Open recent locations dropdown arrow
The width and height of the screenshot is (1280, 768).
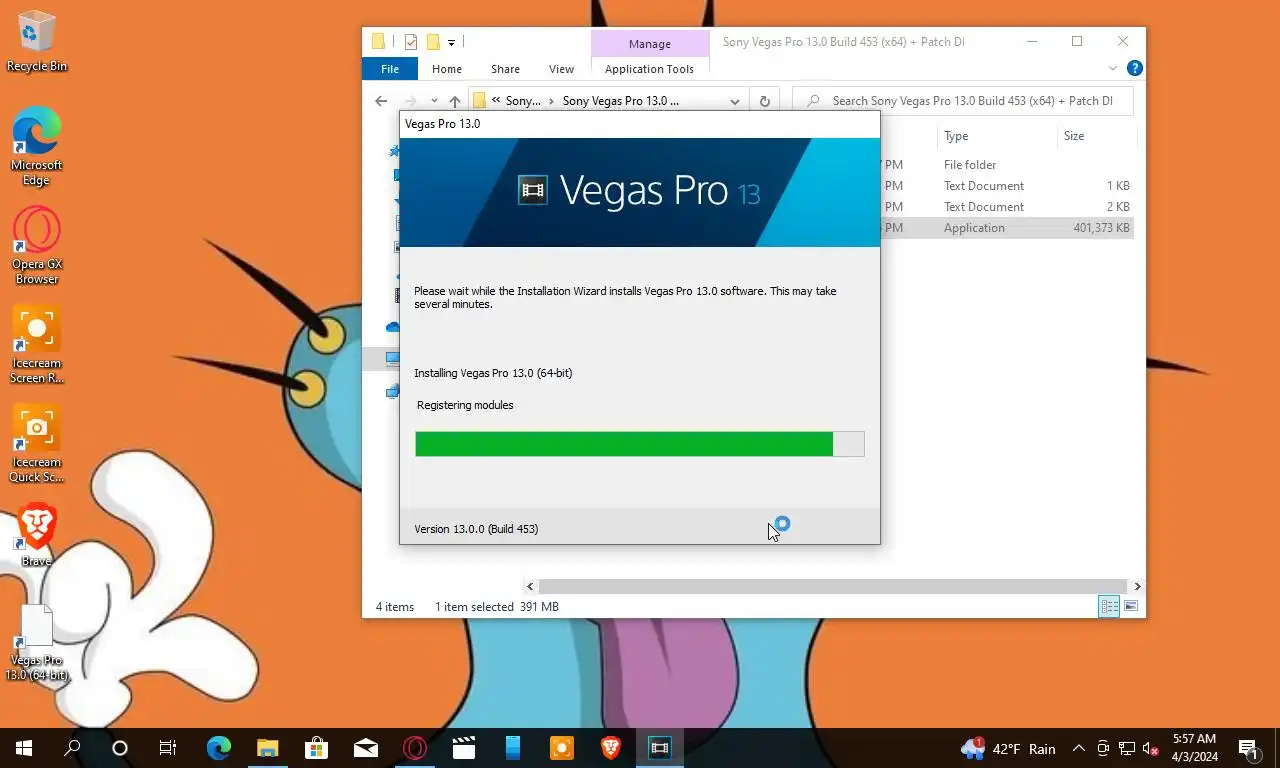(x=434, y=101)
